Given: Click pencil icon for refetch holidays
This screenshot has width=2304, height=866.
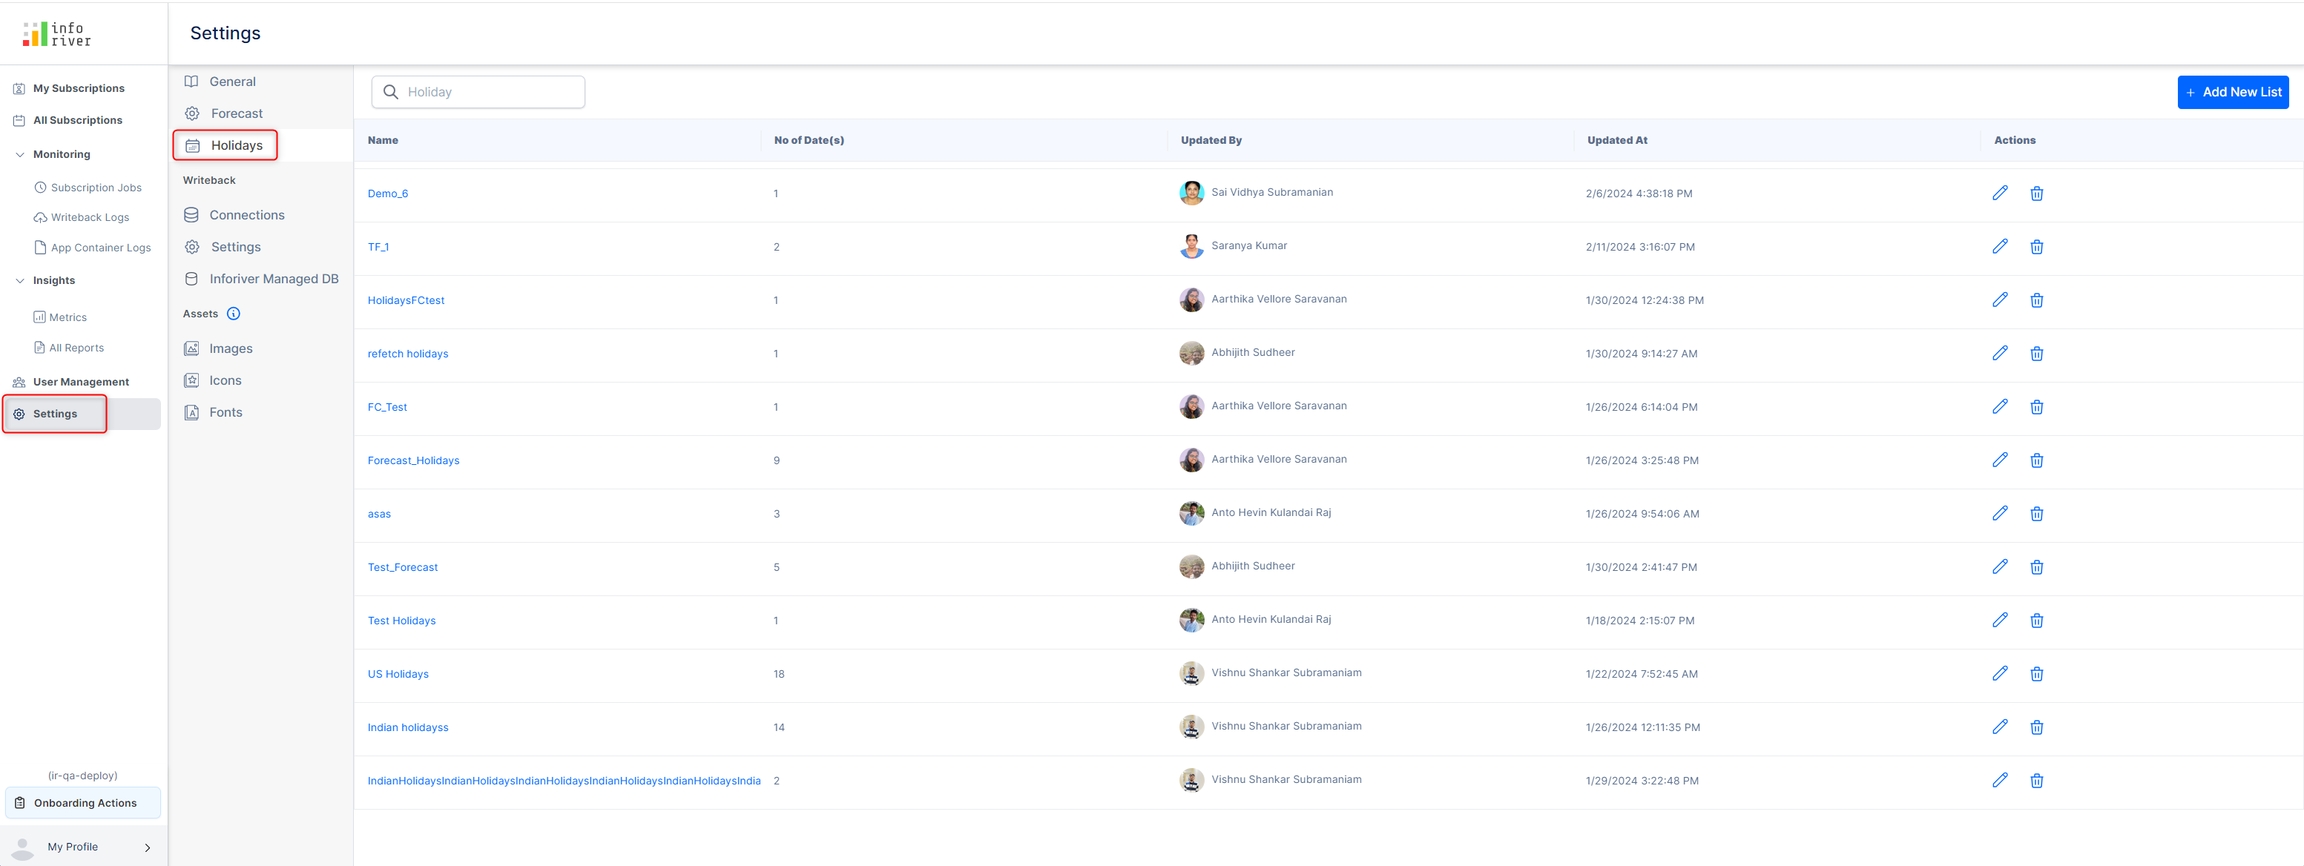Looking at the screenshot, I should pos(1999,353).
